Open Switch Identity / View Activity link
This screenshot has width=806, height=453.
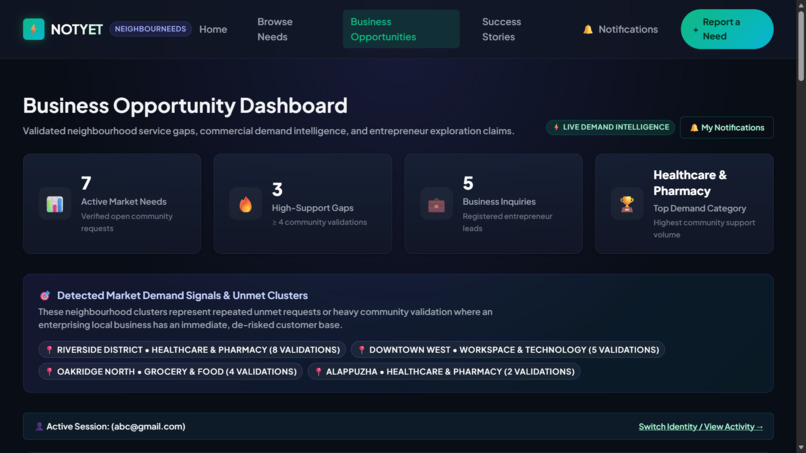pyautogui.click(x=701, y=427)
